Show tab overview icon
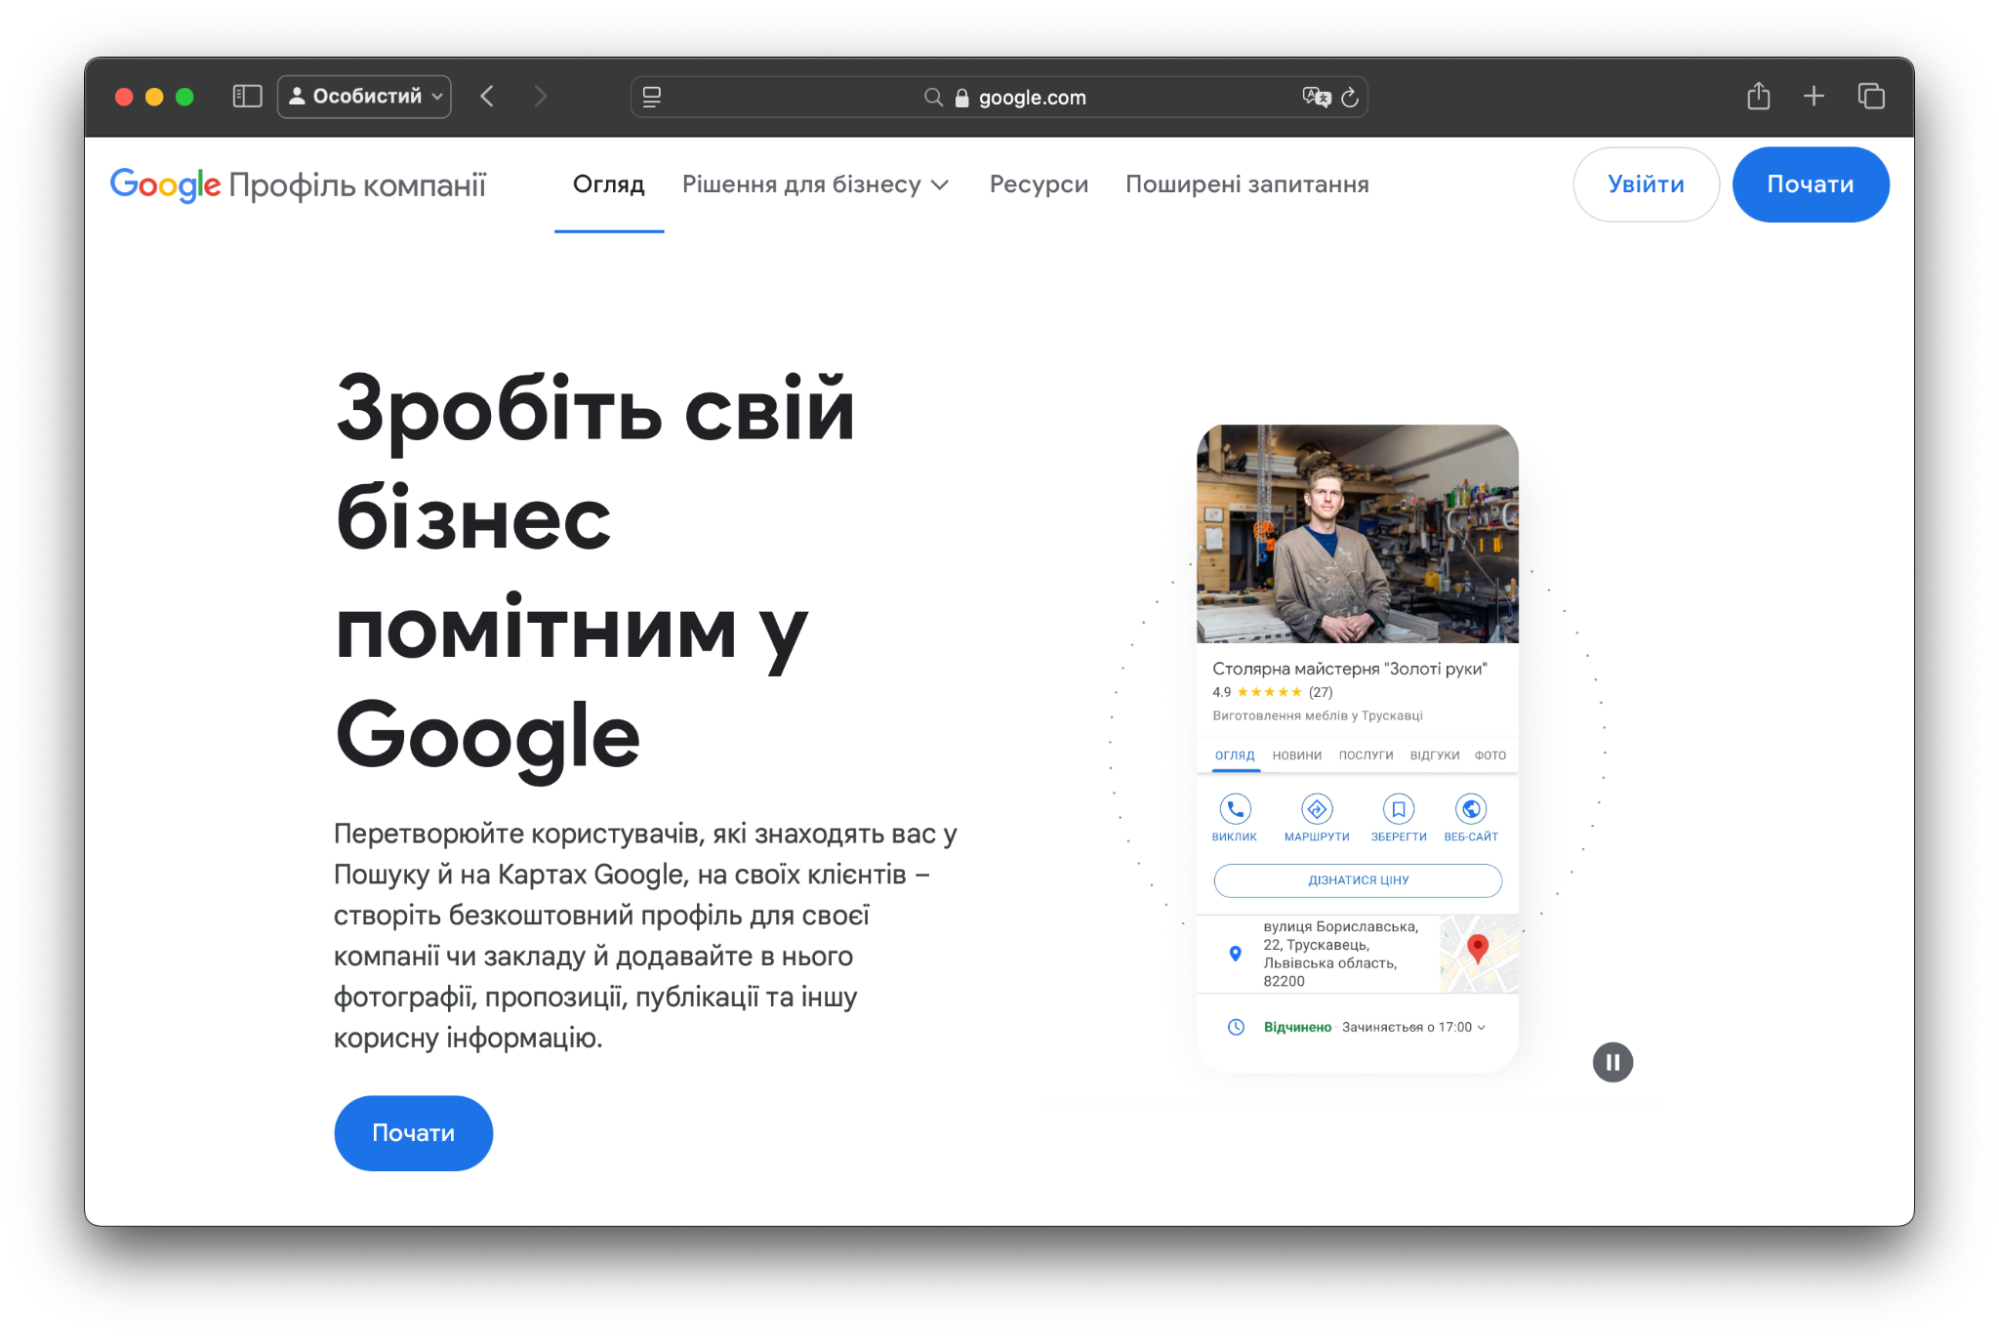The width and height of the screenshot is (1999, 1339). pyautogui.click(x=1871, y=96)
